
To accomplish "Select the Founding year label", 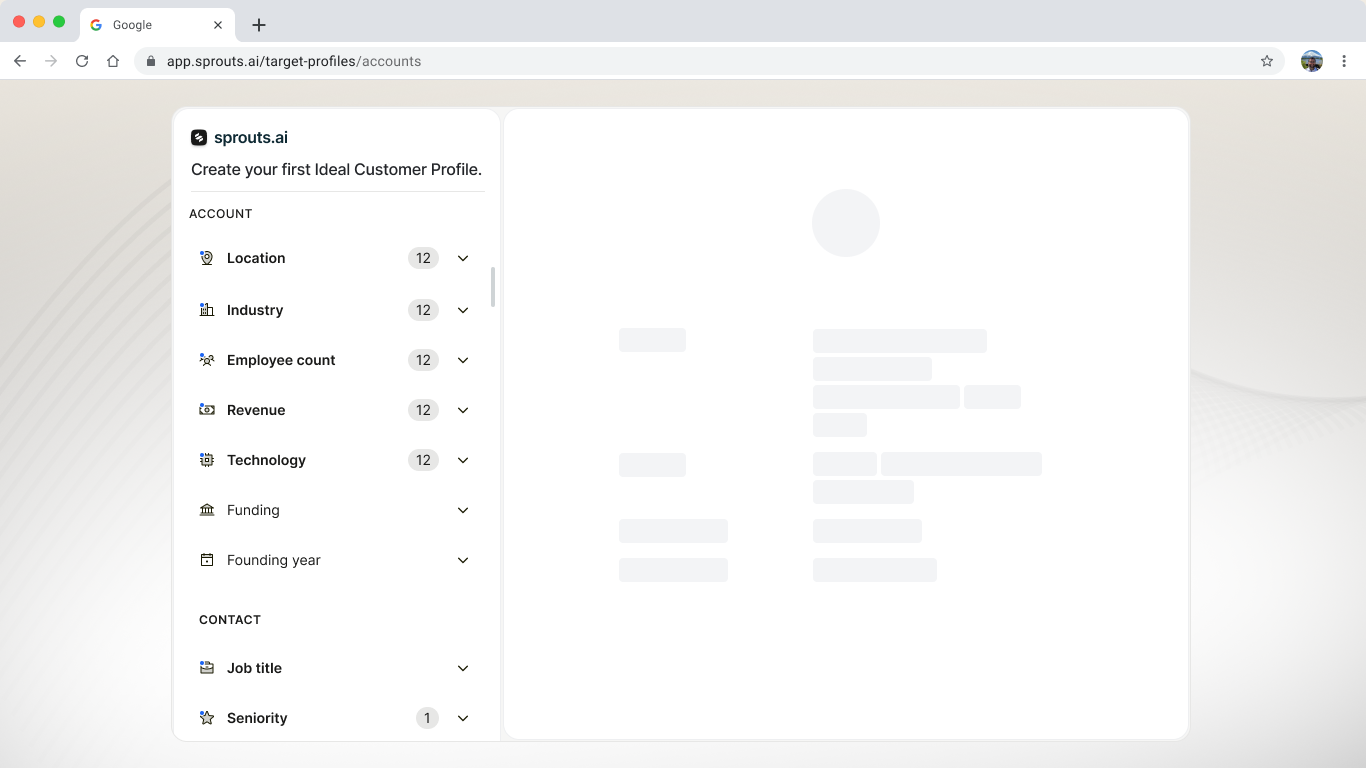I will [274, 560].
